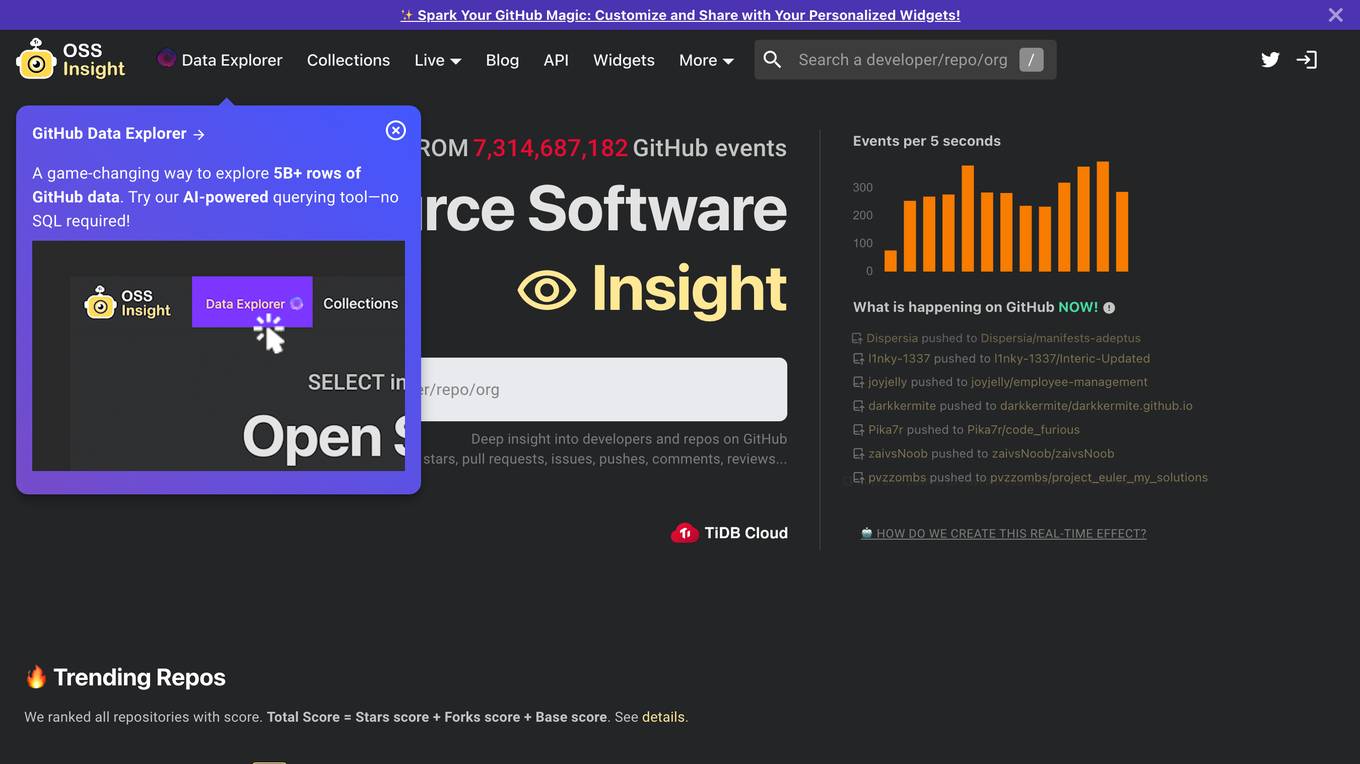The width and height of the screenshot is (1360, 764).
Task: Click the Dispersia pushed event row
Action: pyautogui.click(x=996, y=338)
